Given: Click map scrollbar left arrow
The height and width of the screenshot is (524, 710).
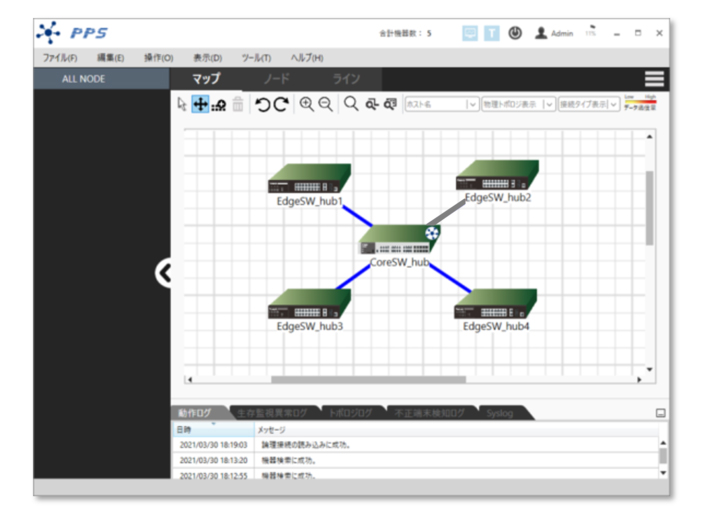Looking at the screenshot, I should (190, 380).
